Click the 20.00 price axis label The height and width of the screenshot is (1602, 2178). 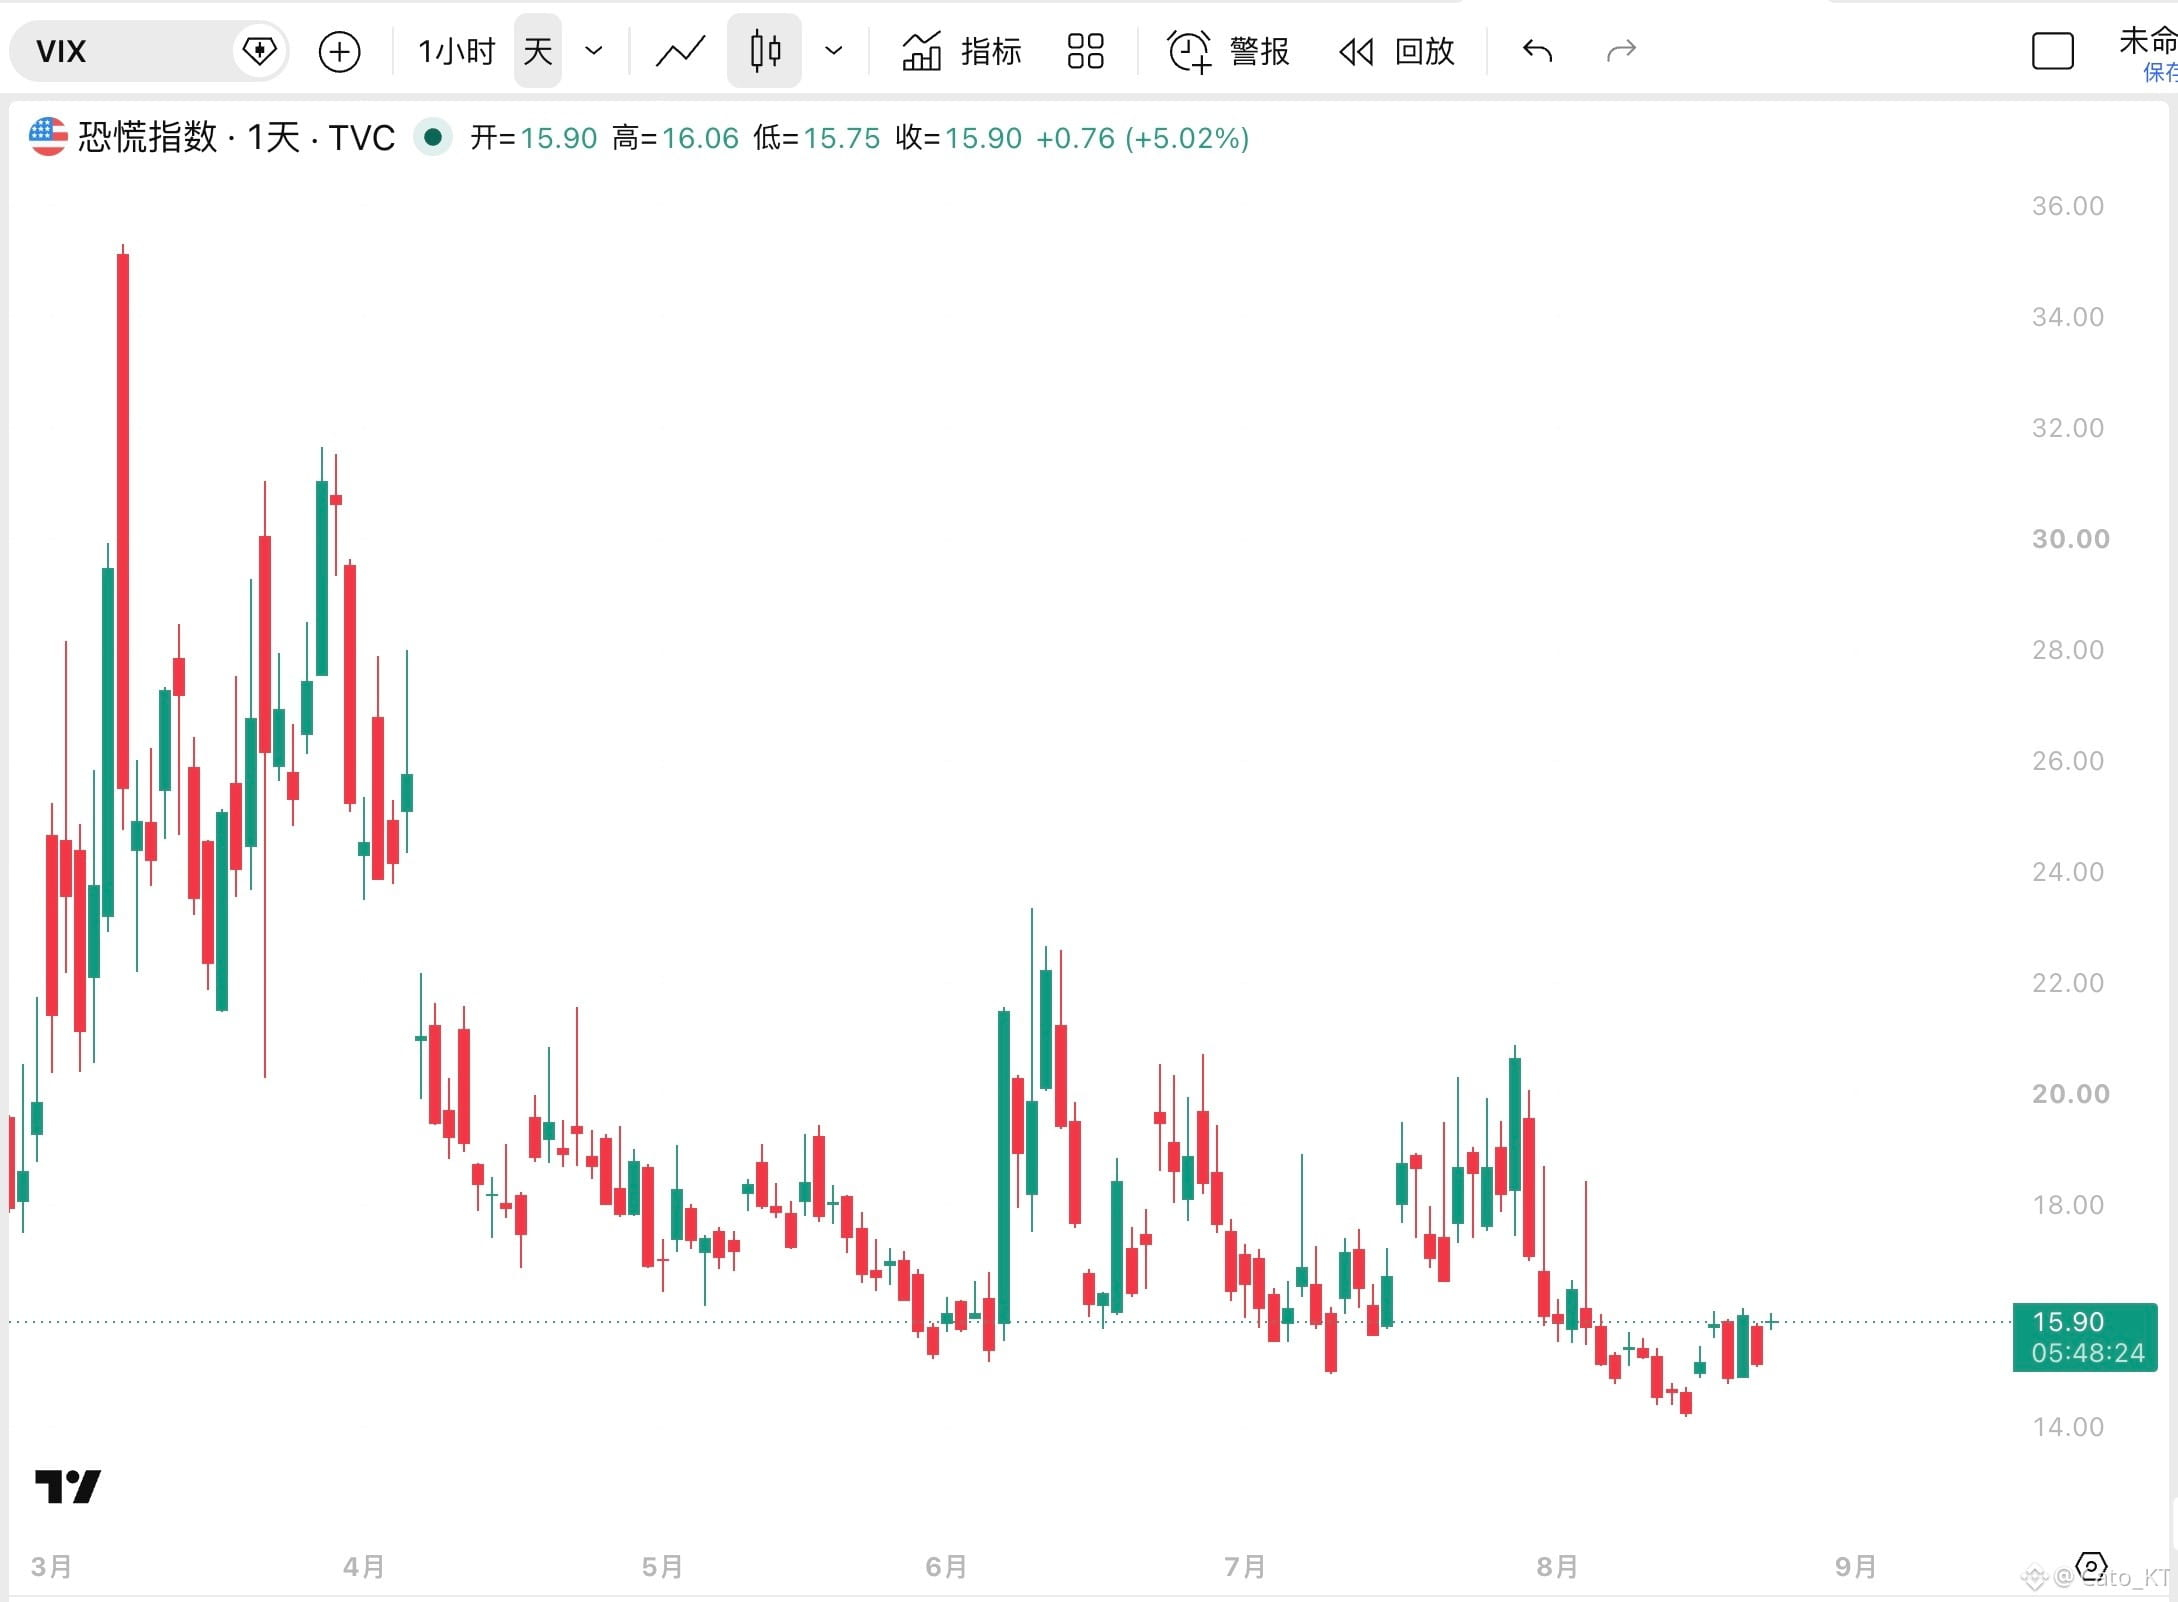pos(2070,1094)
